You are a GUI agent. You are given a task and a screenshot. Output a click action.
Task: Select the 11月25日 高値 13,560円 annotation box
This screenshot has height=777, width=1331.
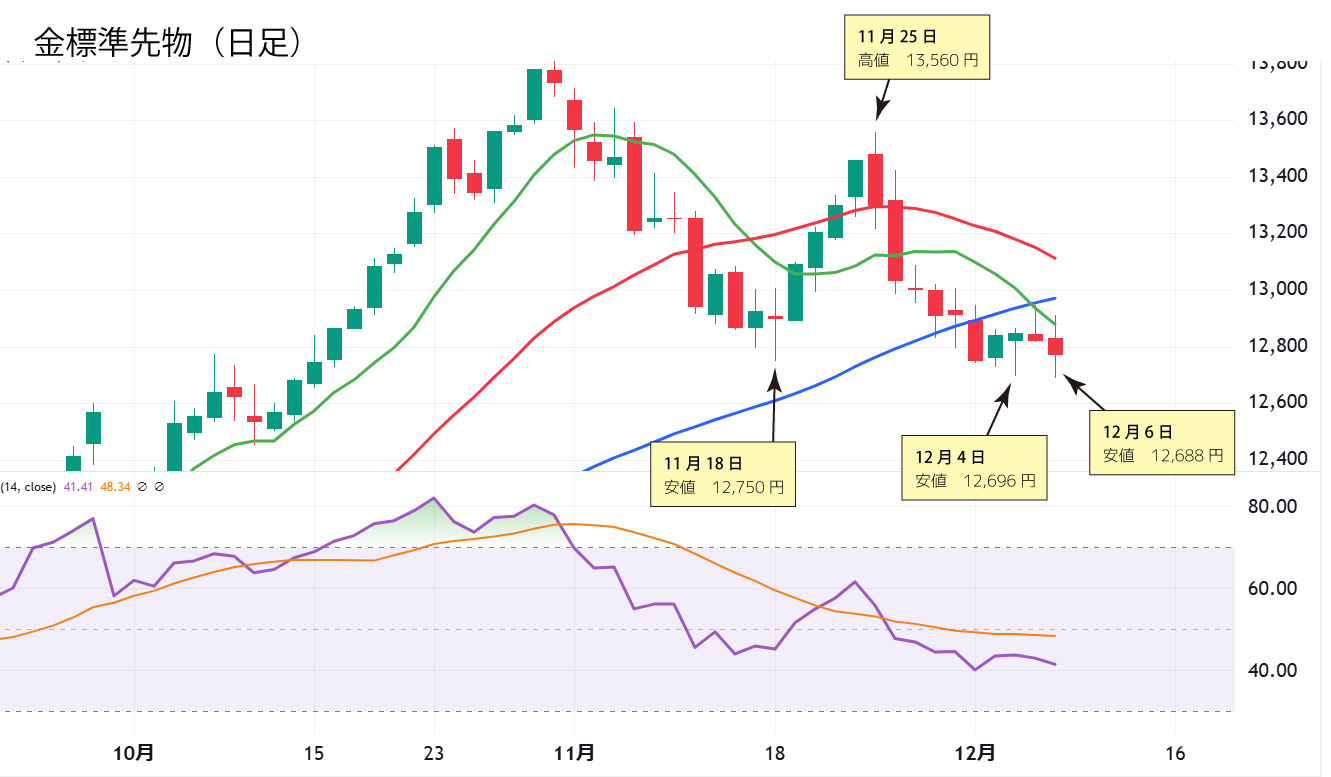tap(916, 47)
